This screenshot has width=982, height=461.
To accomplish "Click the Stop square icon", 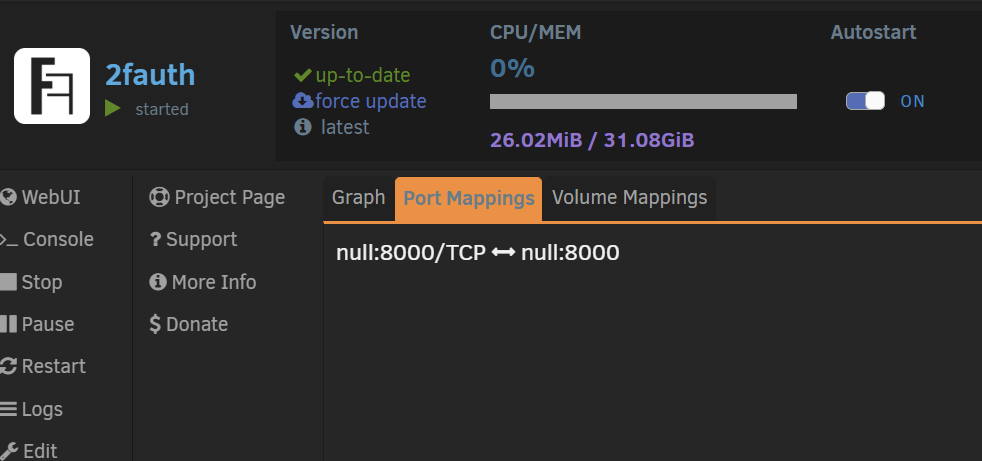I will pyautogui.click(x=8, y=282).
